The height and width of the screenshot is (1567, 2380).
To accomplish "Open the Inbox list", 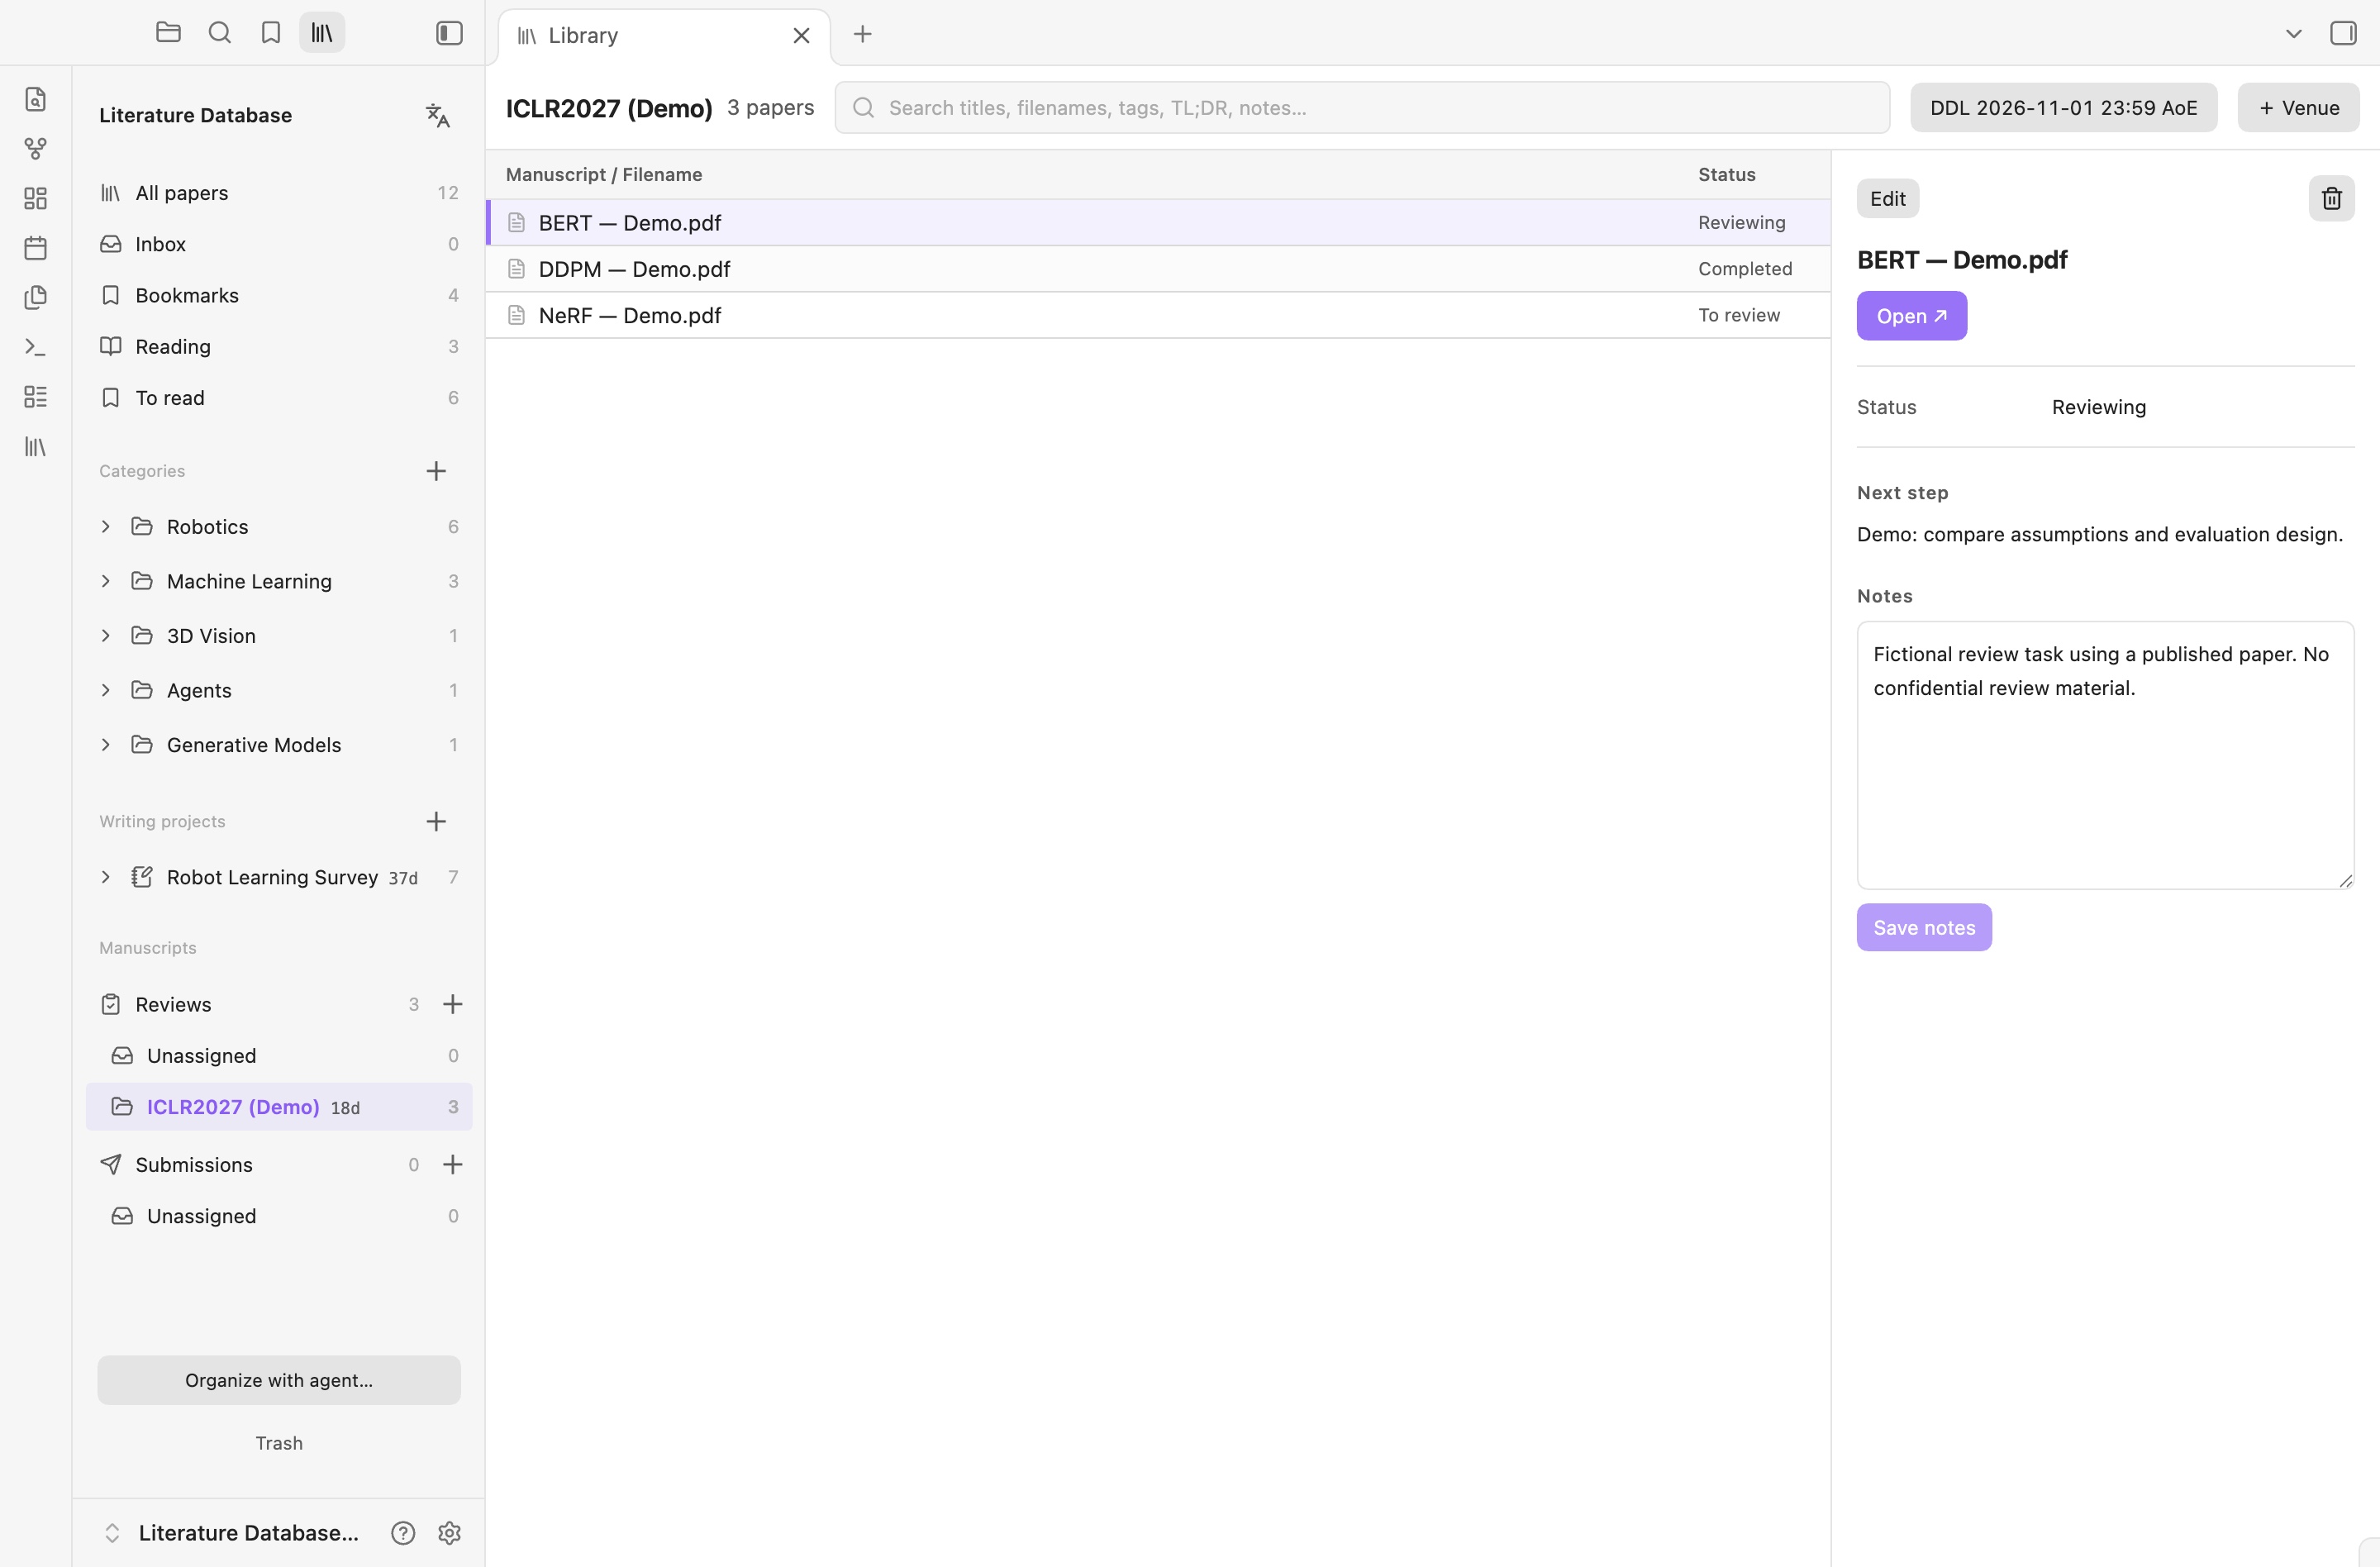I will 279,244.
